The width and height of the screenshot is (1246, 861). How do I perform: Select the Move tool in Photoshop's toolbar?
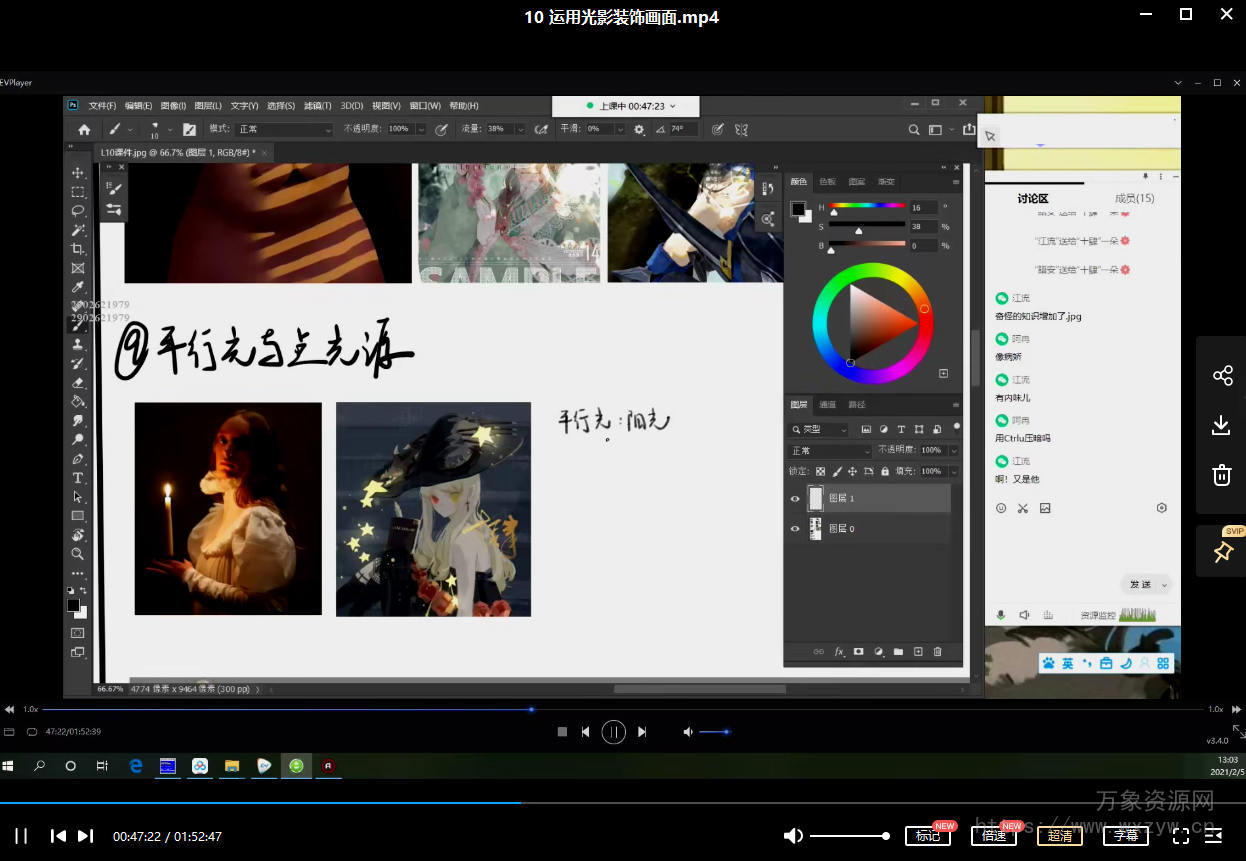tap(78, 173)
